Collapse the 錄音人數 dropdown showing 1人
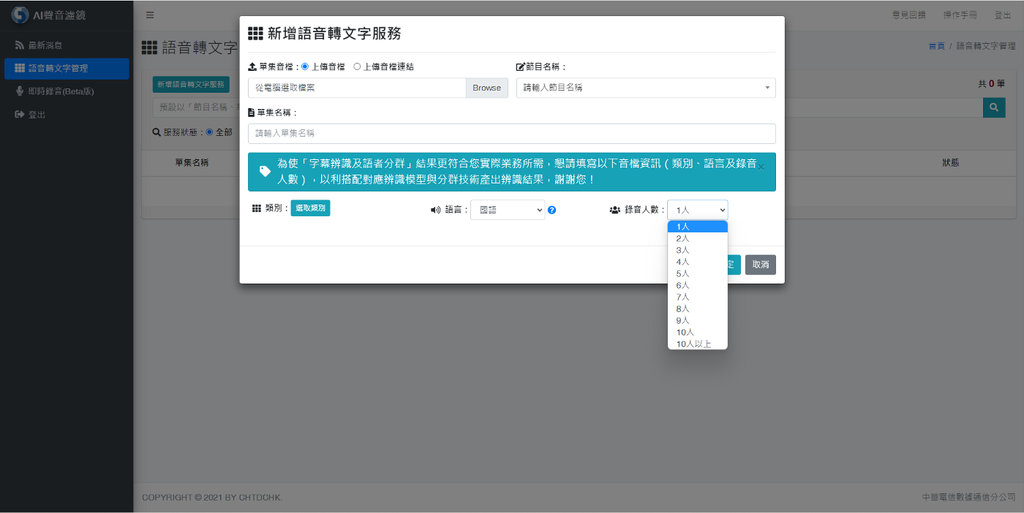Screen dimensions: 1024x513 pos(697,210)
